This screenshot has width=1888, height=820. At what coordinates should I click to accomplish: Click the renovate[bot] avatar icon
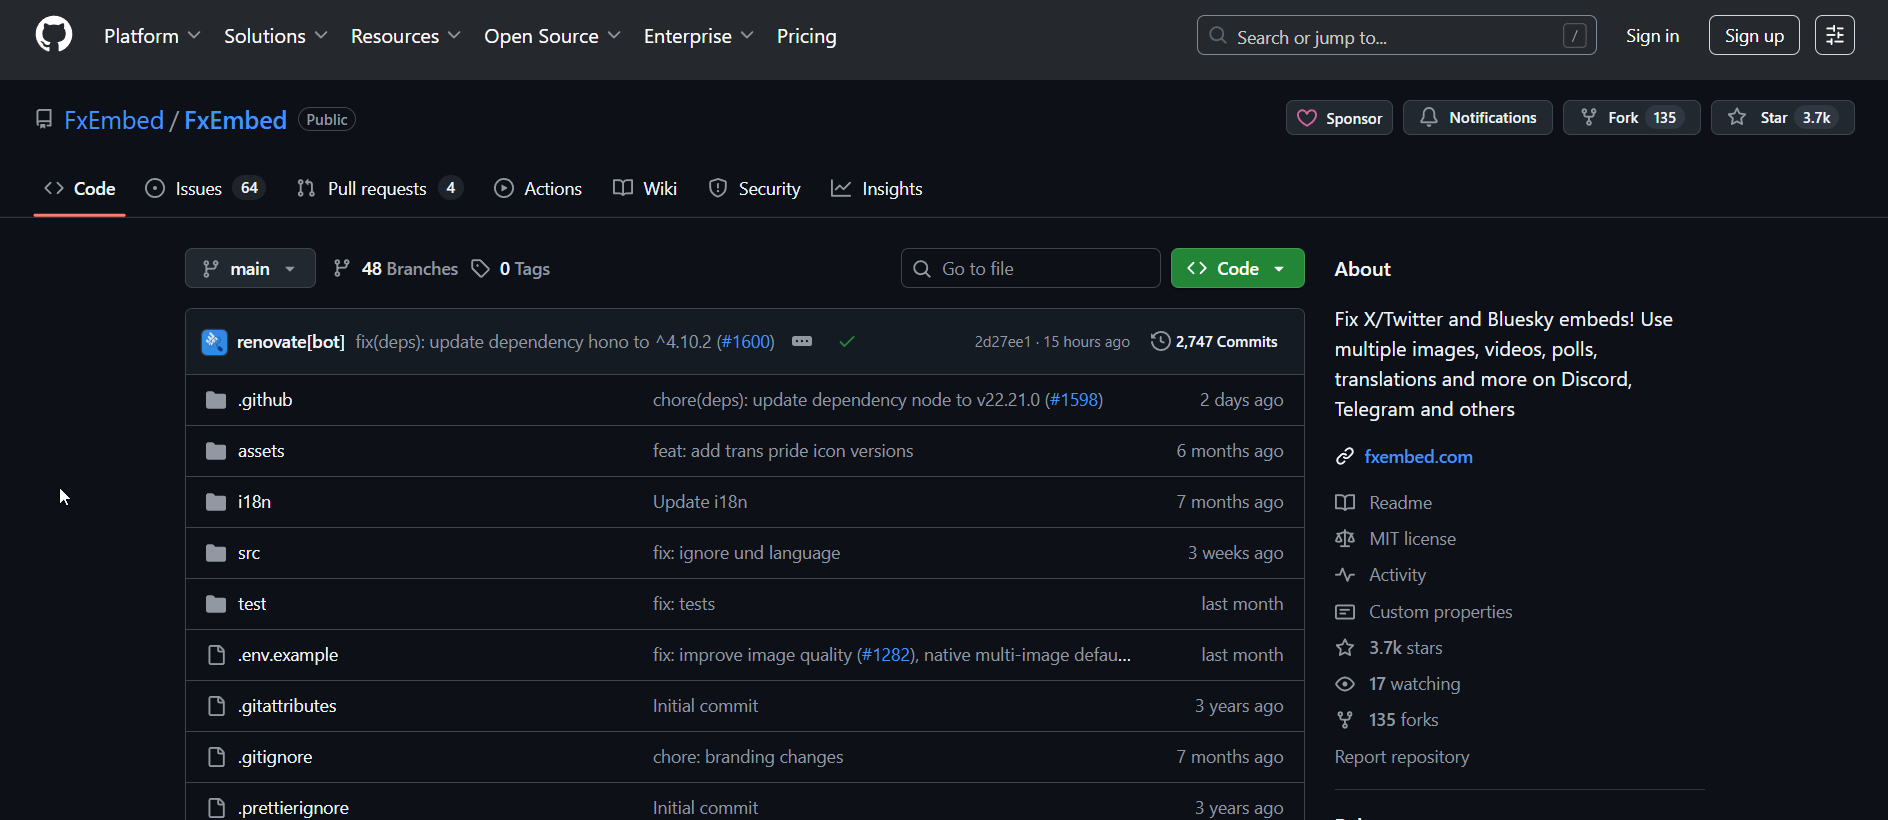[214, 342]
